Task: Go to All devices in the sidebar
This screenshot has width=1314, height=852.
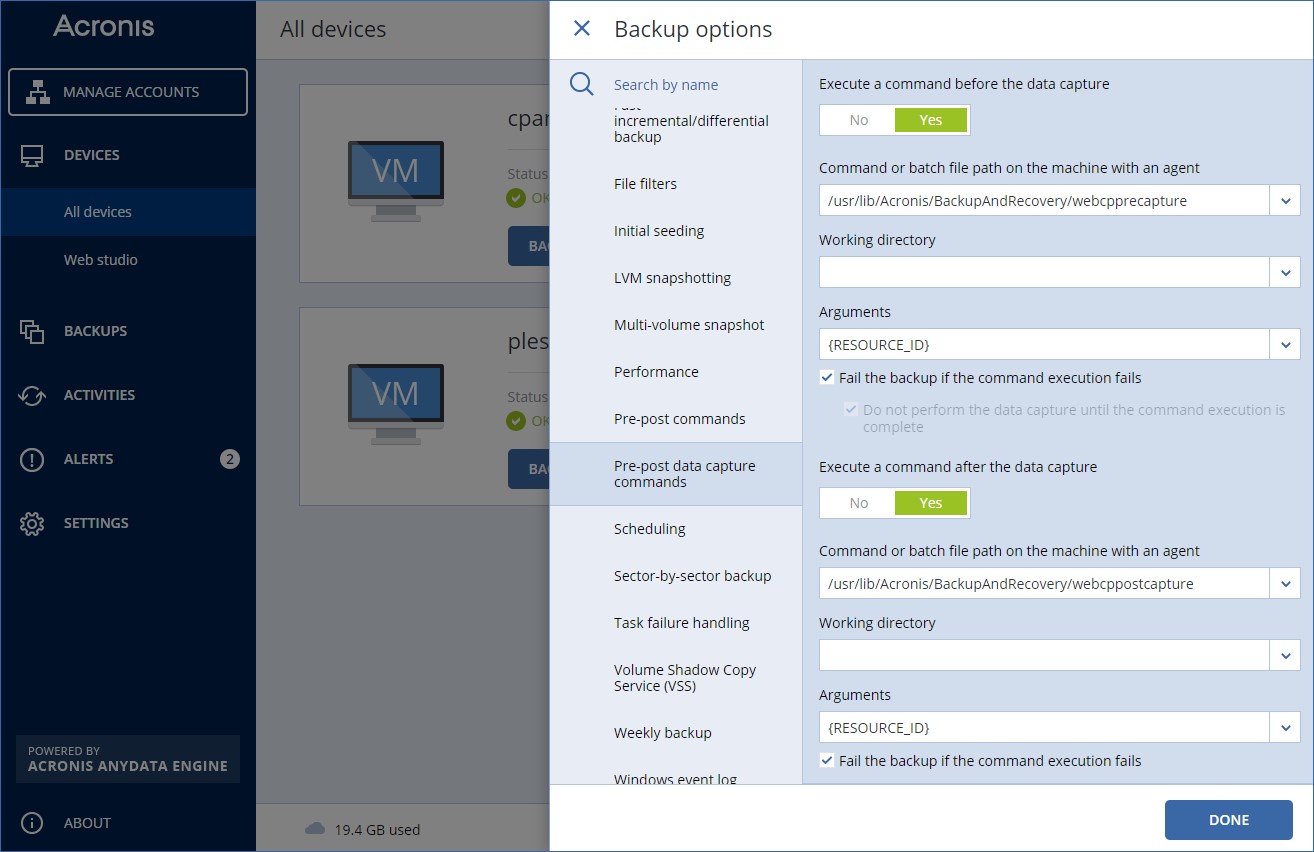Action: 128,212
